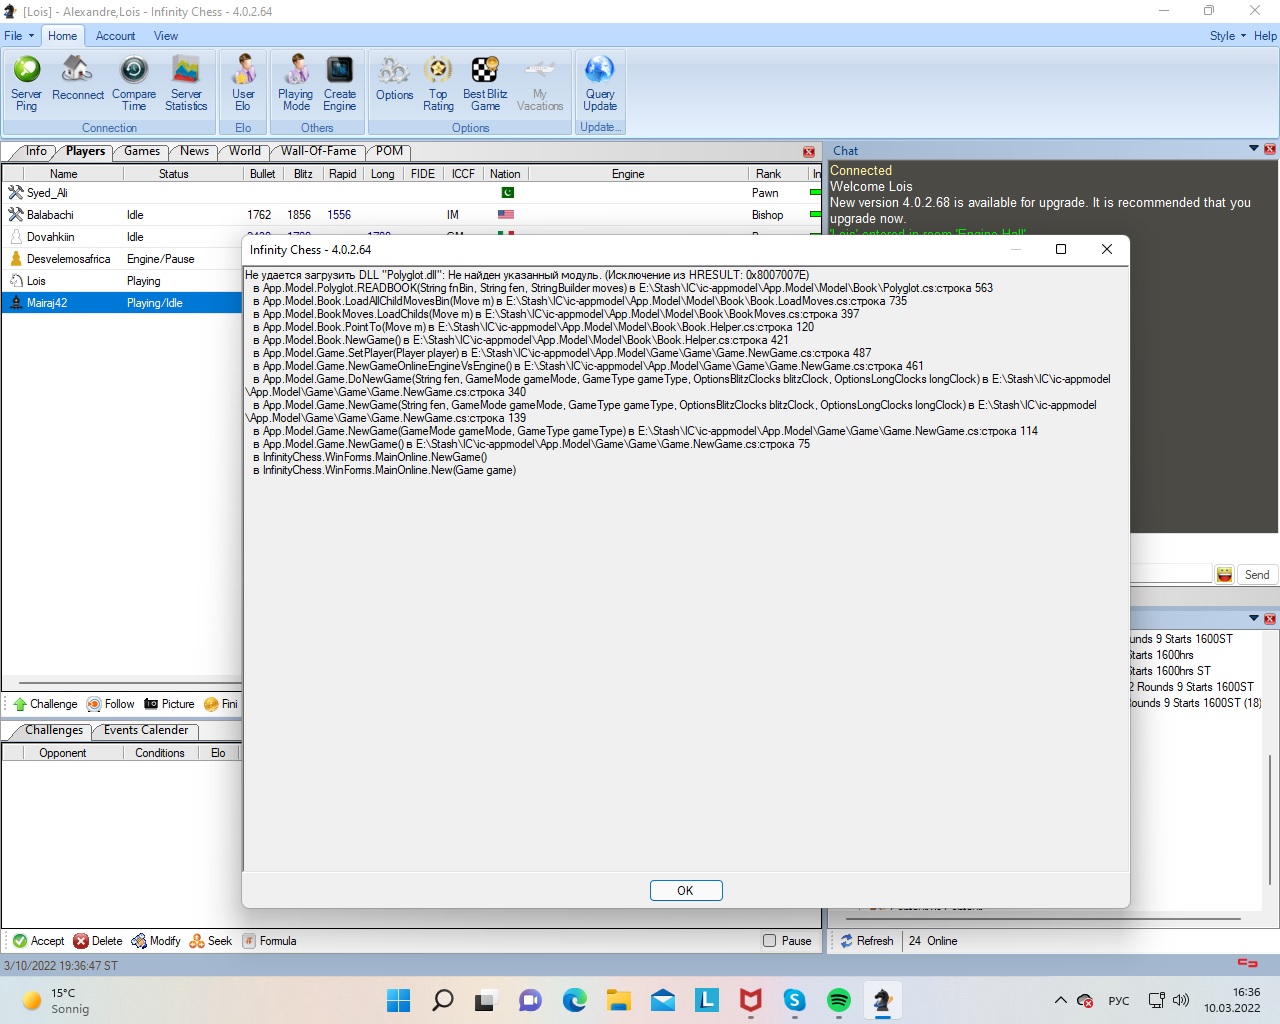Open the Wall-Of-Fame tab
The width and height of the screenshot is (1280, 1024).
318,151
